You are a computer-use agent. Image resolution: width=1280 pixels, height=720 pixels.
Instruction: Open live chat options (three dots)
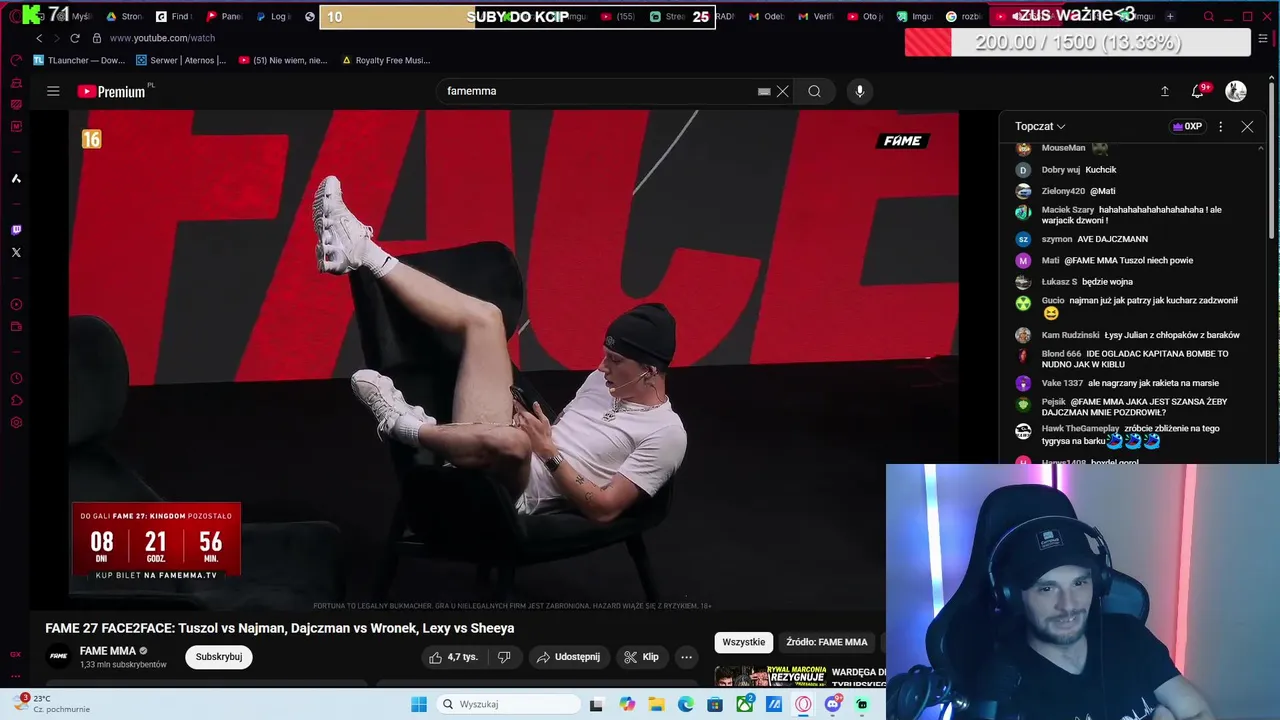point(1220,127)
